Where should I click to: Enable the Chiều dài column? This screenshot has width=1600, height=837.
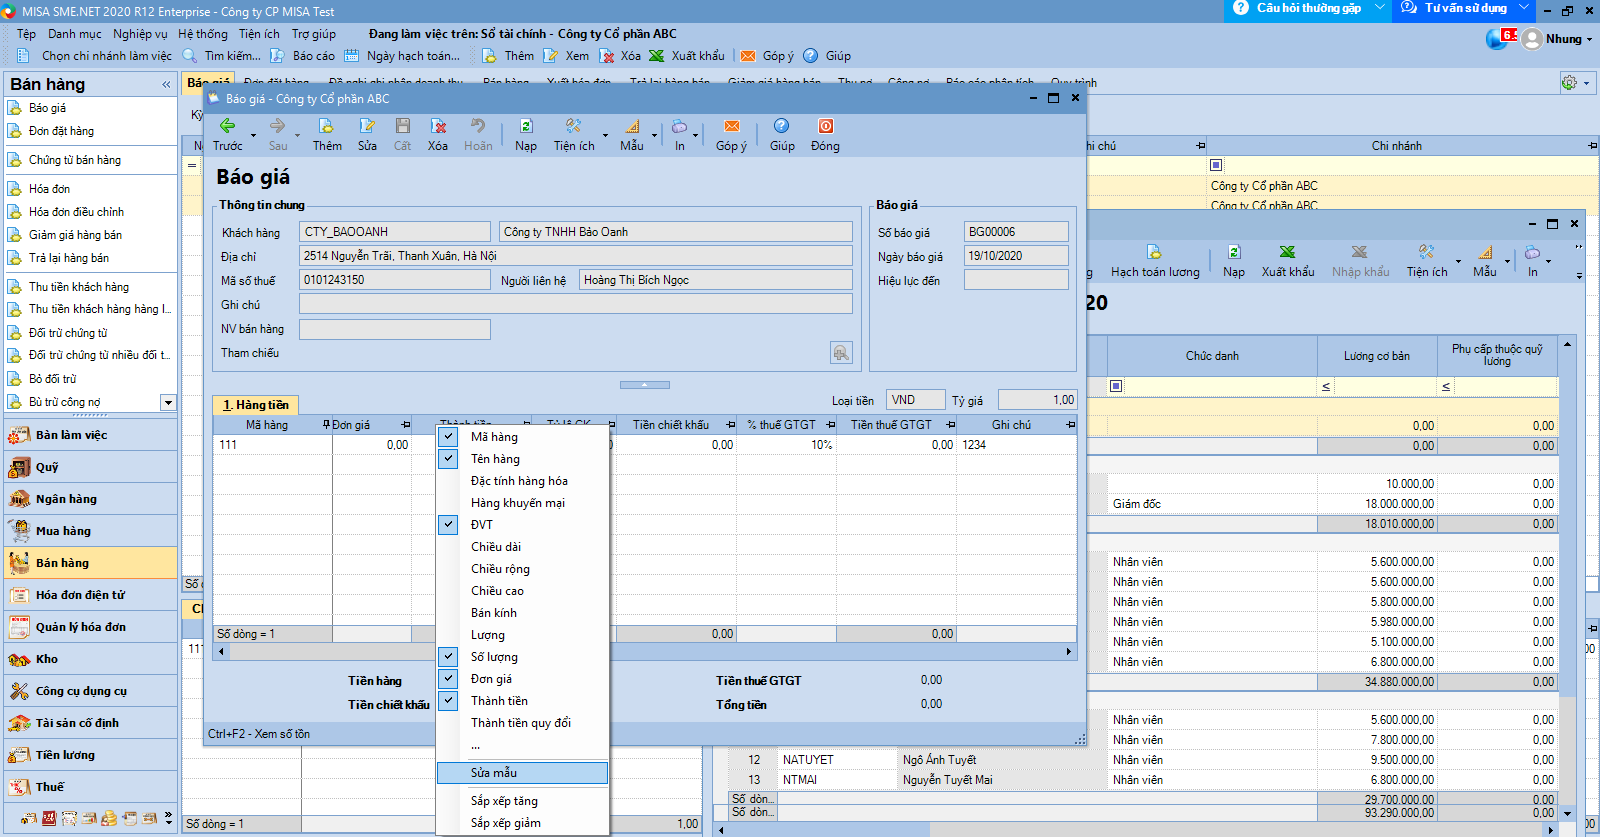[523, 547]
